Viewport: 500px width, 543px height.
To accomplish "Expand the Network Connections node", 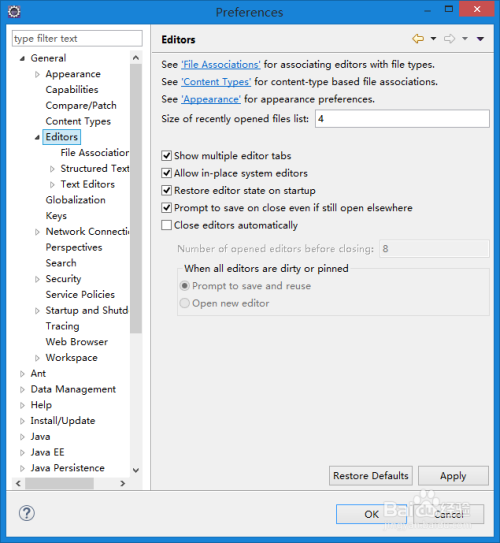I will pos(37,232).
